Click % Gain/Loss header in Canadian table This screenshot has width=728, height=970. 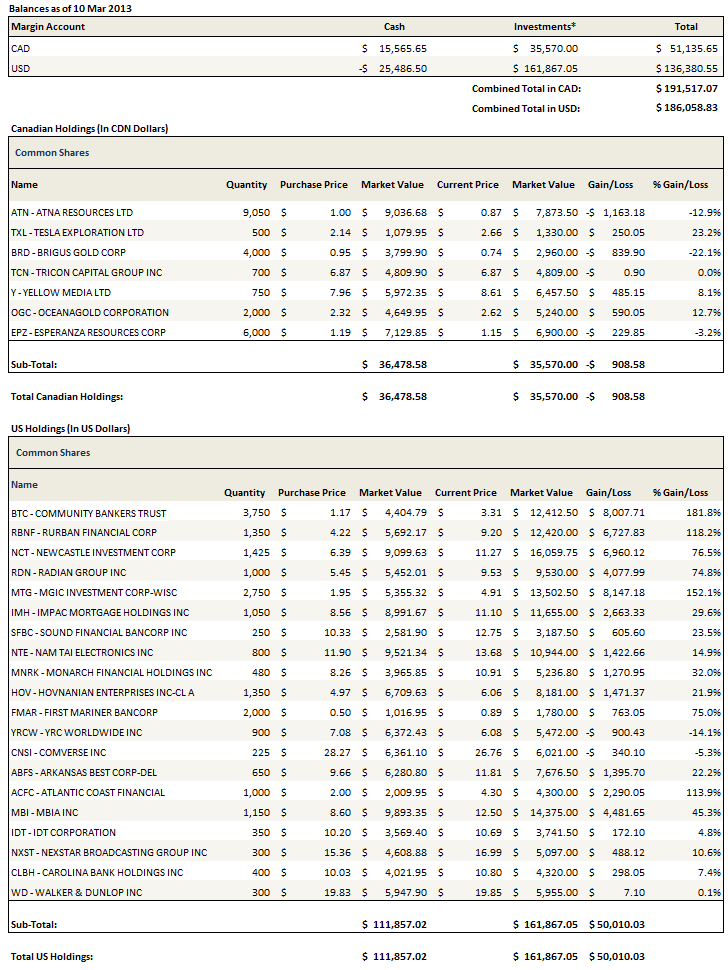679,184
